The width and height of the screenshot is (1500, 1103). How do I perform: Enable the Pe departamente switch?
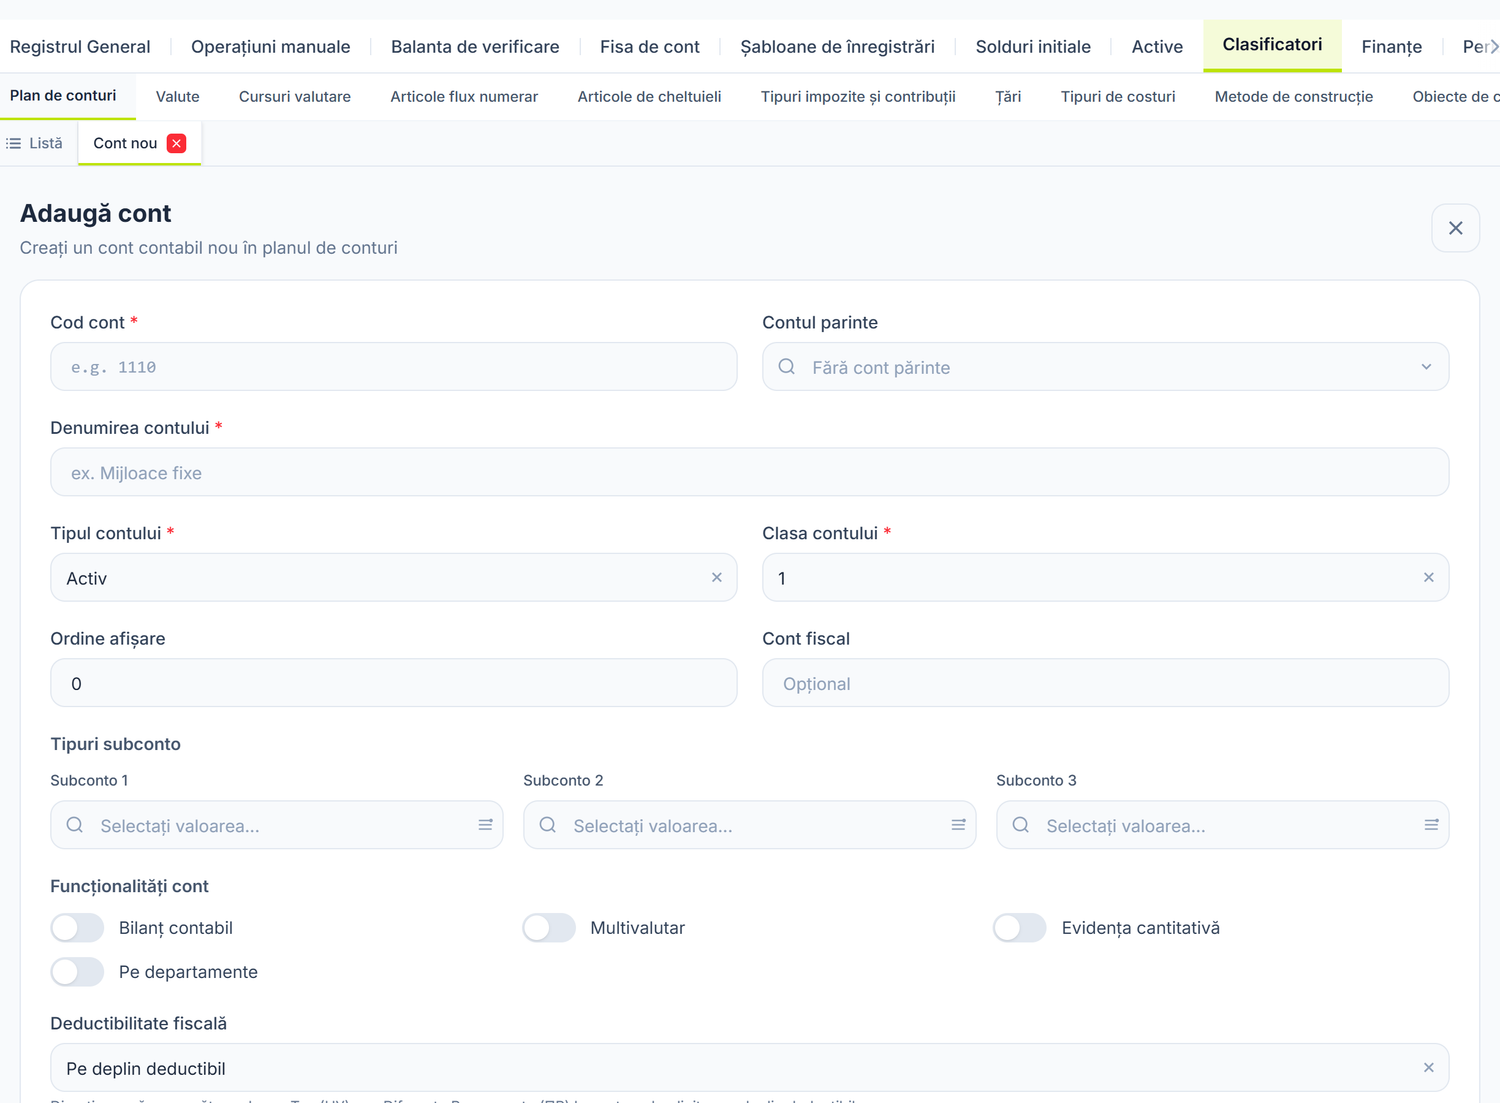(x=77, y=972)
